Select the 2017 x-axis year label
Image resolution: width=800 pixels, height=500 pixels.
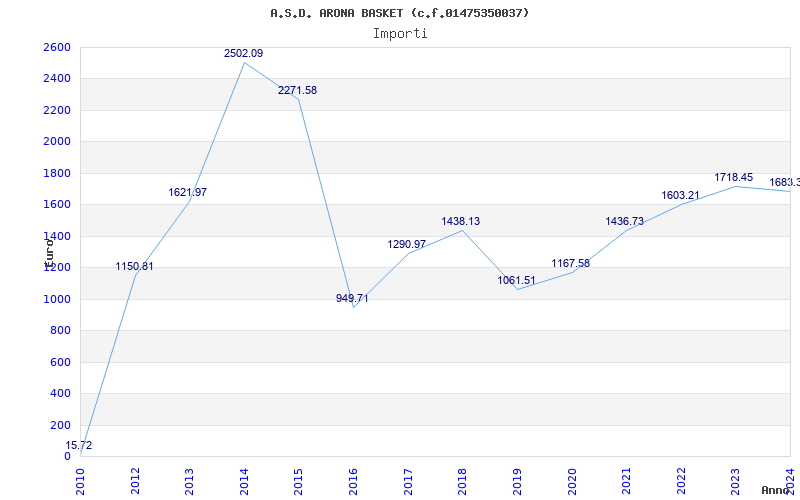pos(408,481)
